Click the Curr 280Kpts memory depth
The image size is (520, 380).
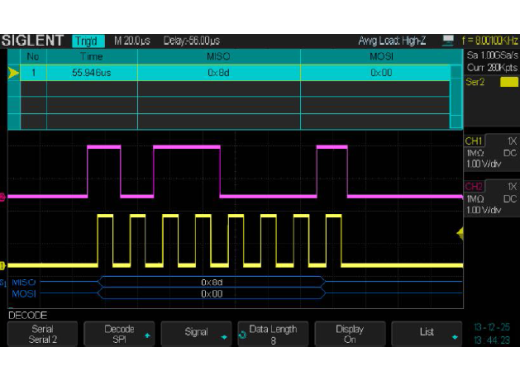[x=492, y=68]
